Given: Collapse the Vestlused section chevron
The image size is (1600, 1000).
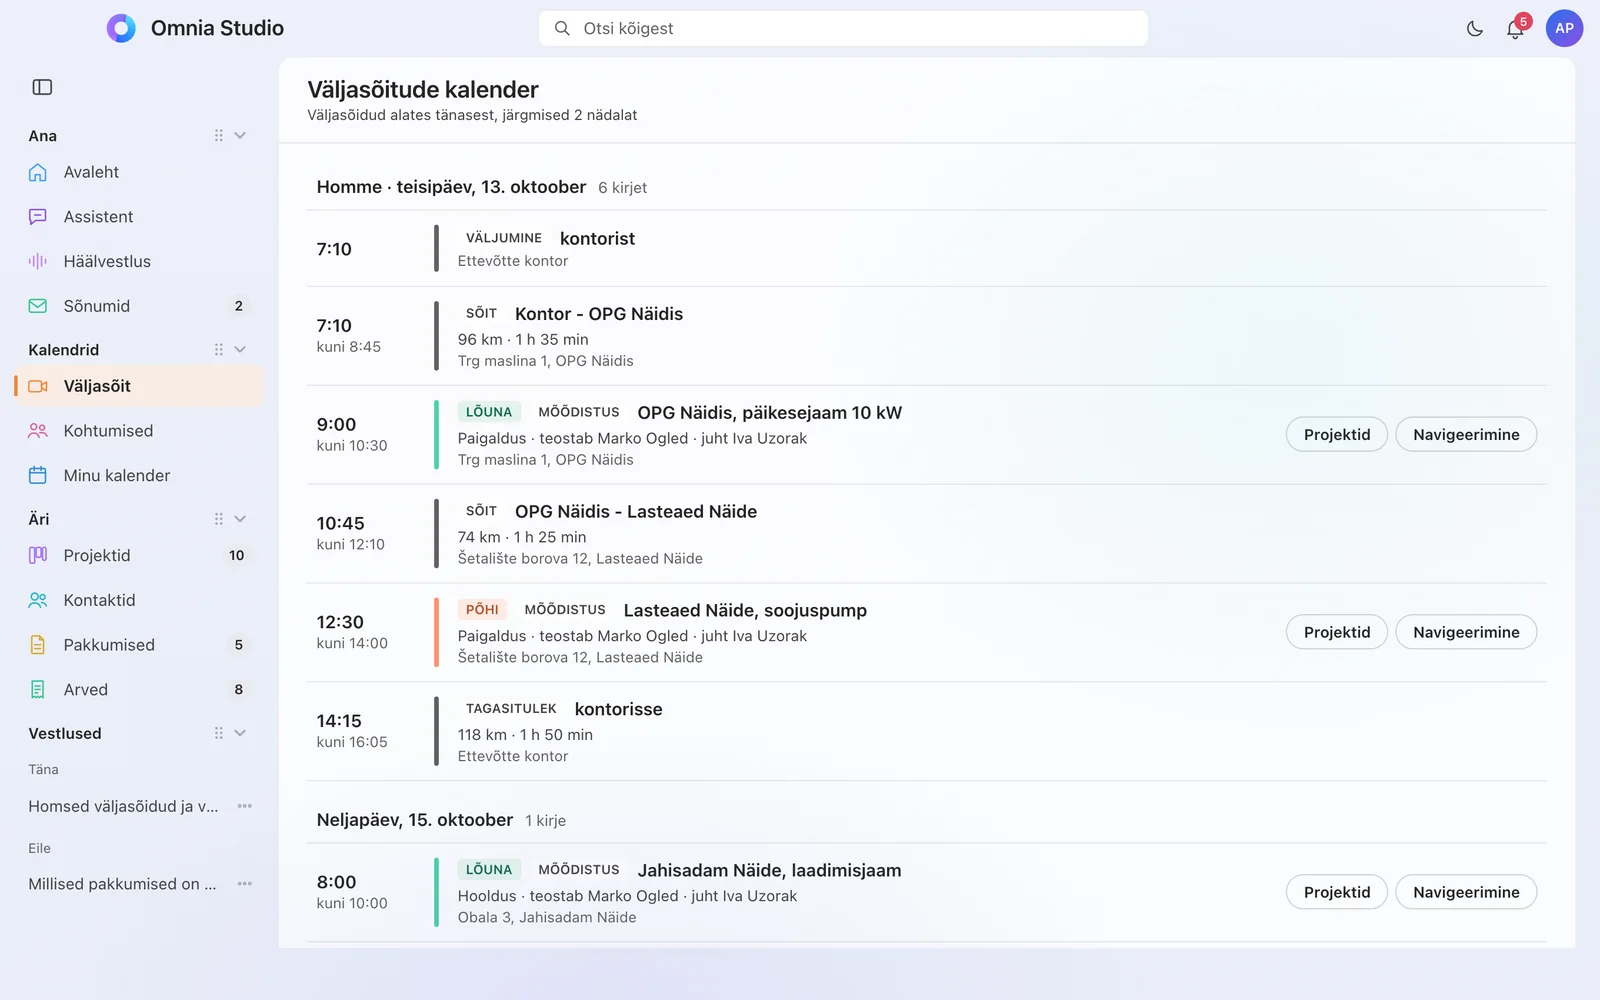Looking at the screenshot, I should click(240, 733).
